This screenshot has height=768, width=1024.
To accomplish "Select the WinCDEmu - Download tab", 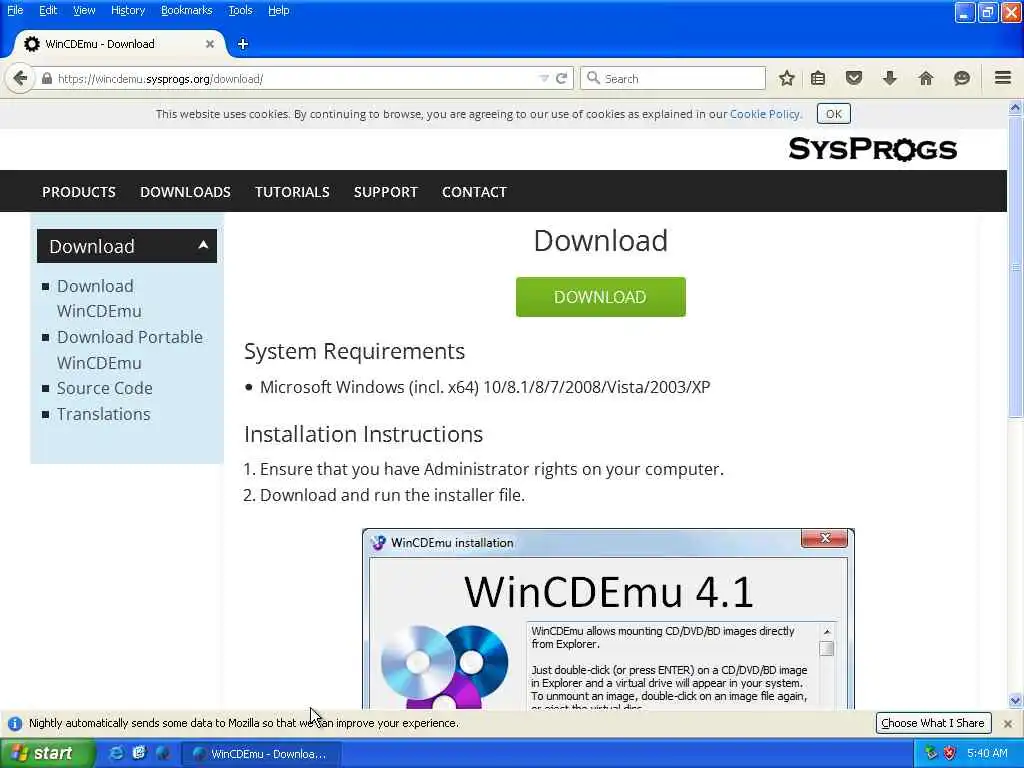I will tap(120, 44).
